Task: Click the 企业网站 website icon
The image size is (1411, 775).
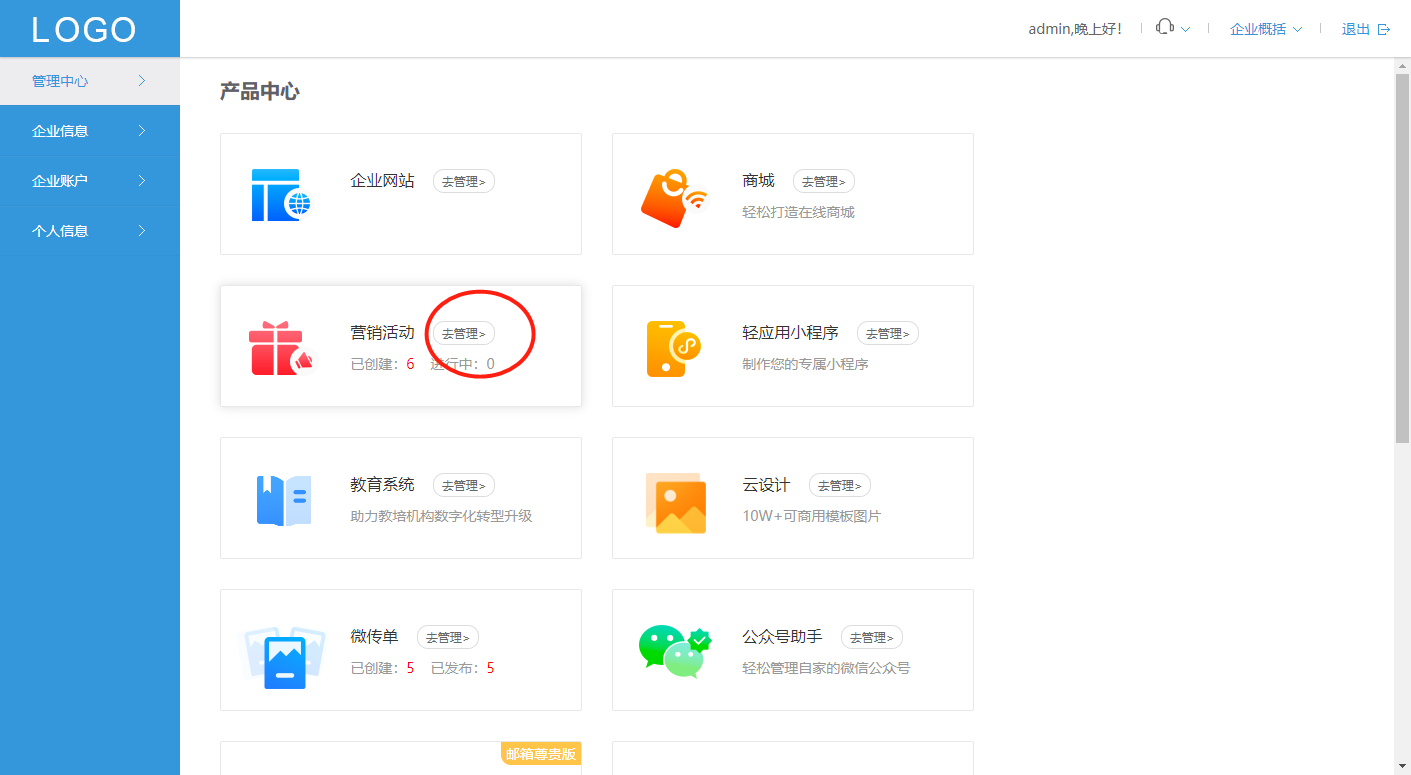Action: [281, 194]
